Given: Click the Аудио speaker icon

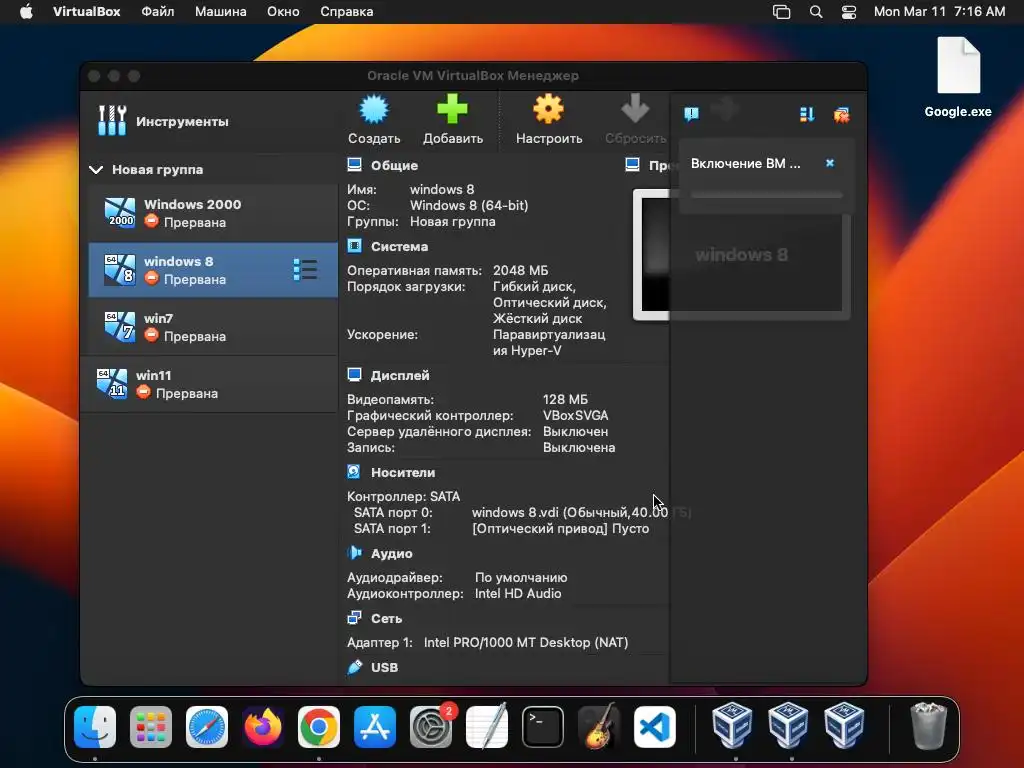Looking at the screenshot, I should point(354,552).
